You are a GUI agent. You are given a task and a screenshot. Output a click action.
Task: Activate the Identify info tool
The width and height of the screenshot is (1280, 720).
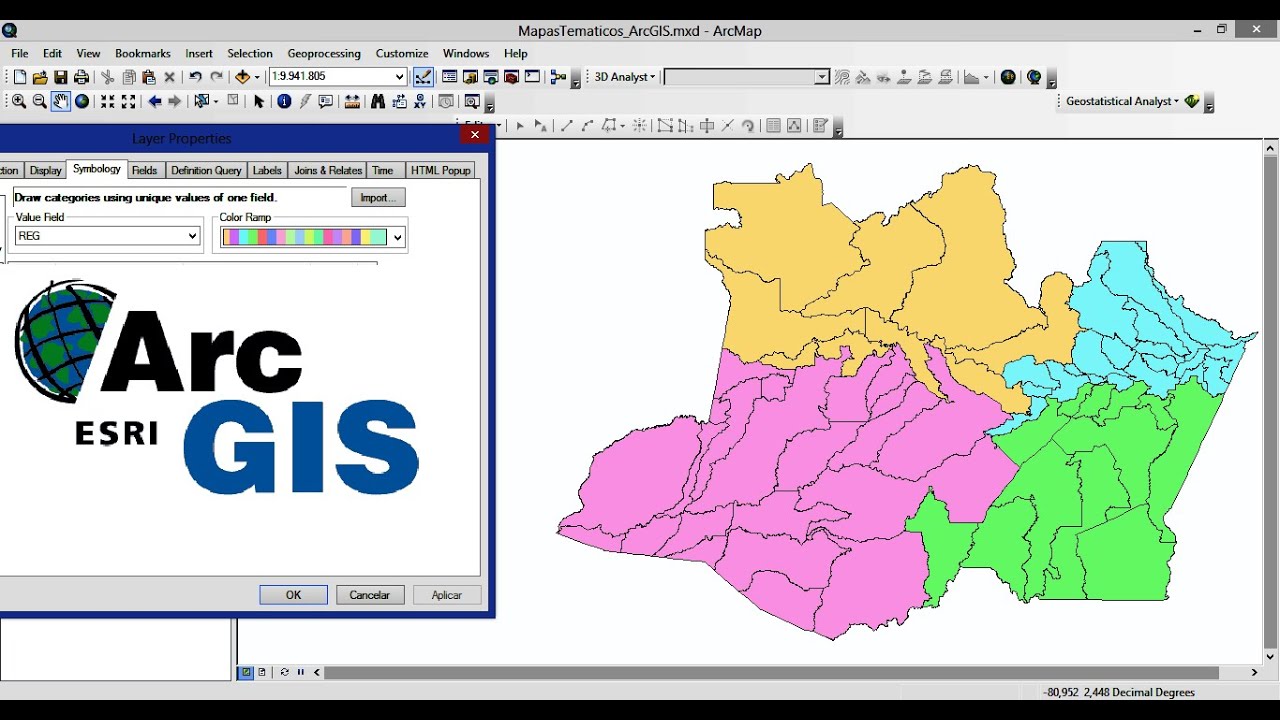tap(284, 101)
